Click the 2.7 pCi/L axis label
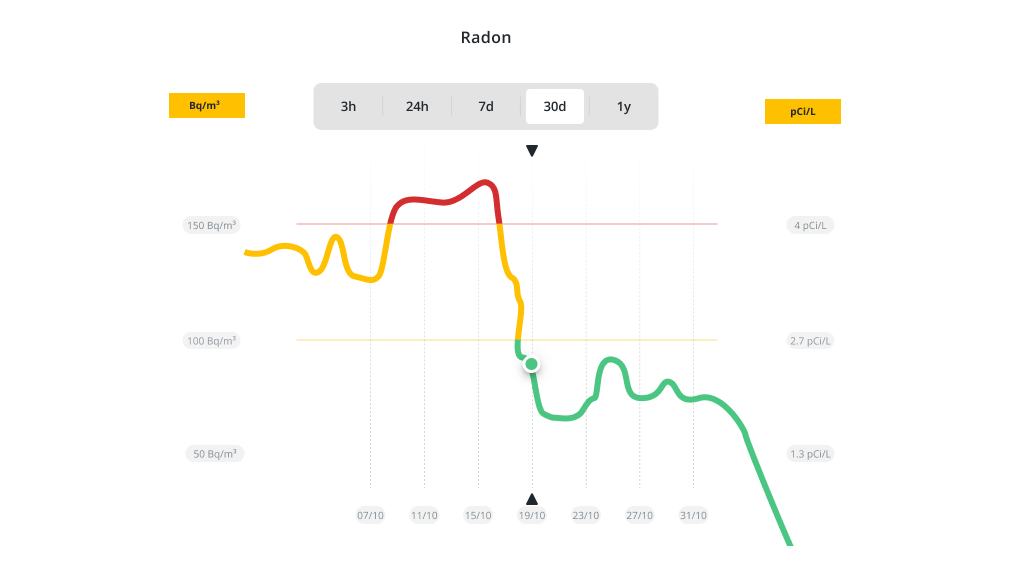Screen dimensions: 1032x570 [811, 341]
